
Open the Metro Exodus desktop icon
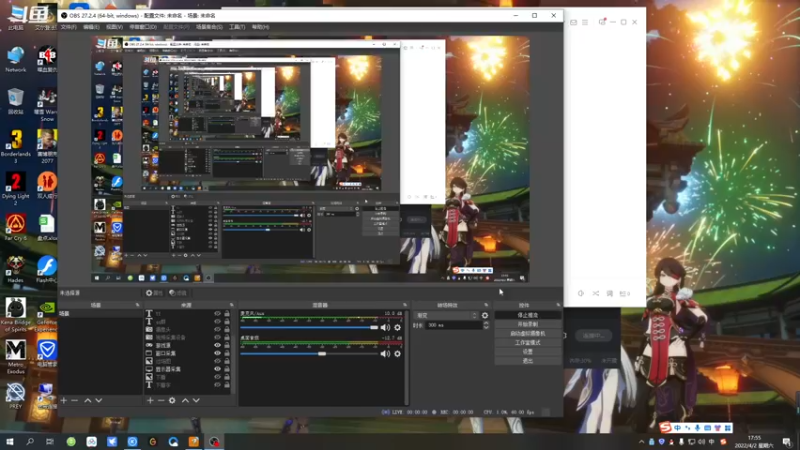pyautogui.click(x=16, y=357)
